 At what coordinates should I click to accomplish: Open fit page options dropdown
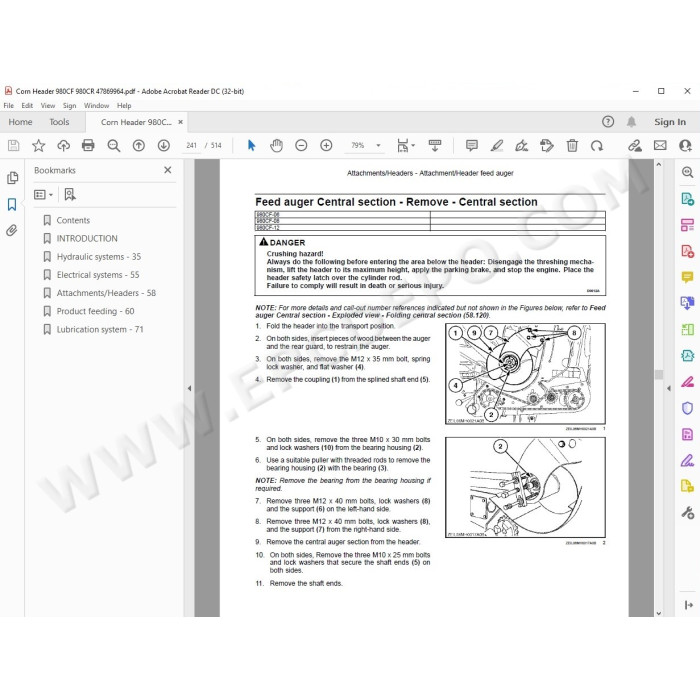coord(406,145)
